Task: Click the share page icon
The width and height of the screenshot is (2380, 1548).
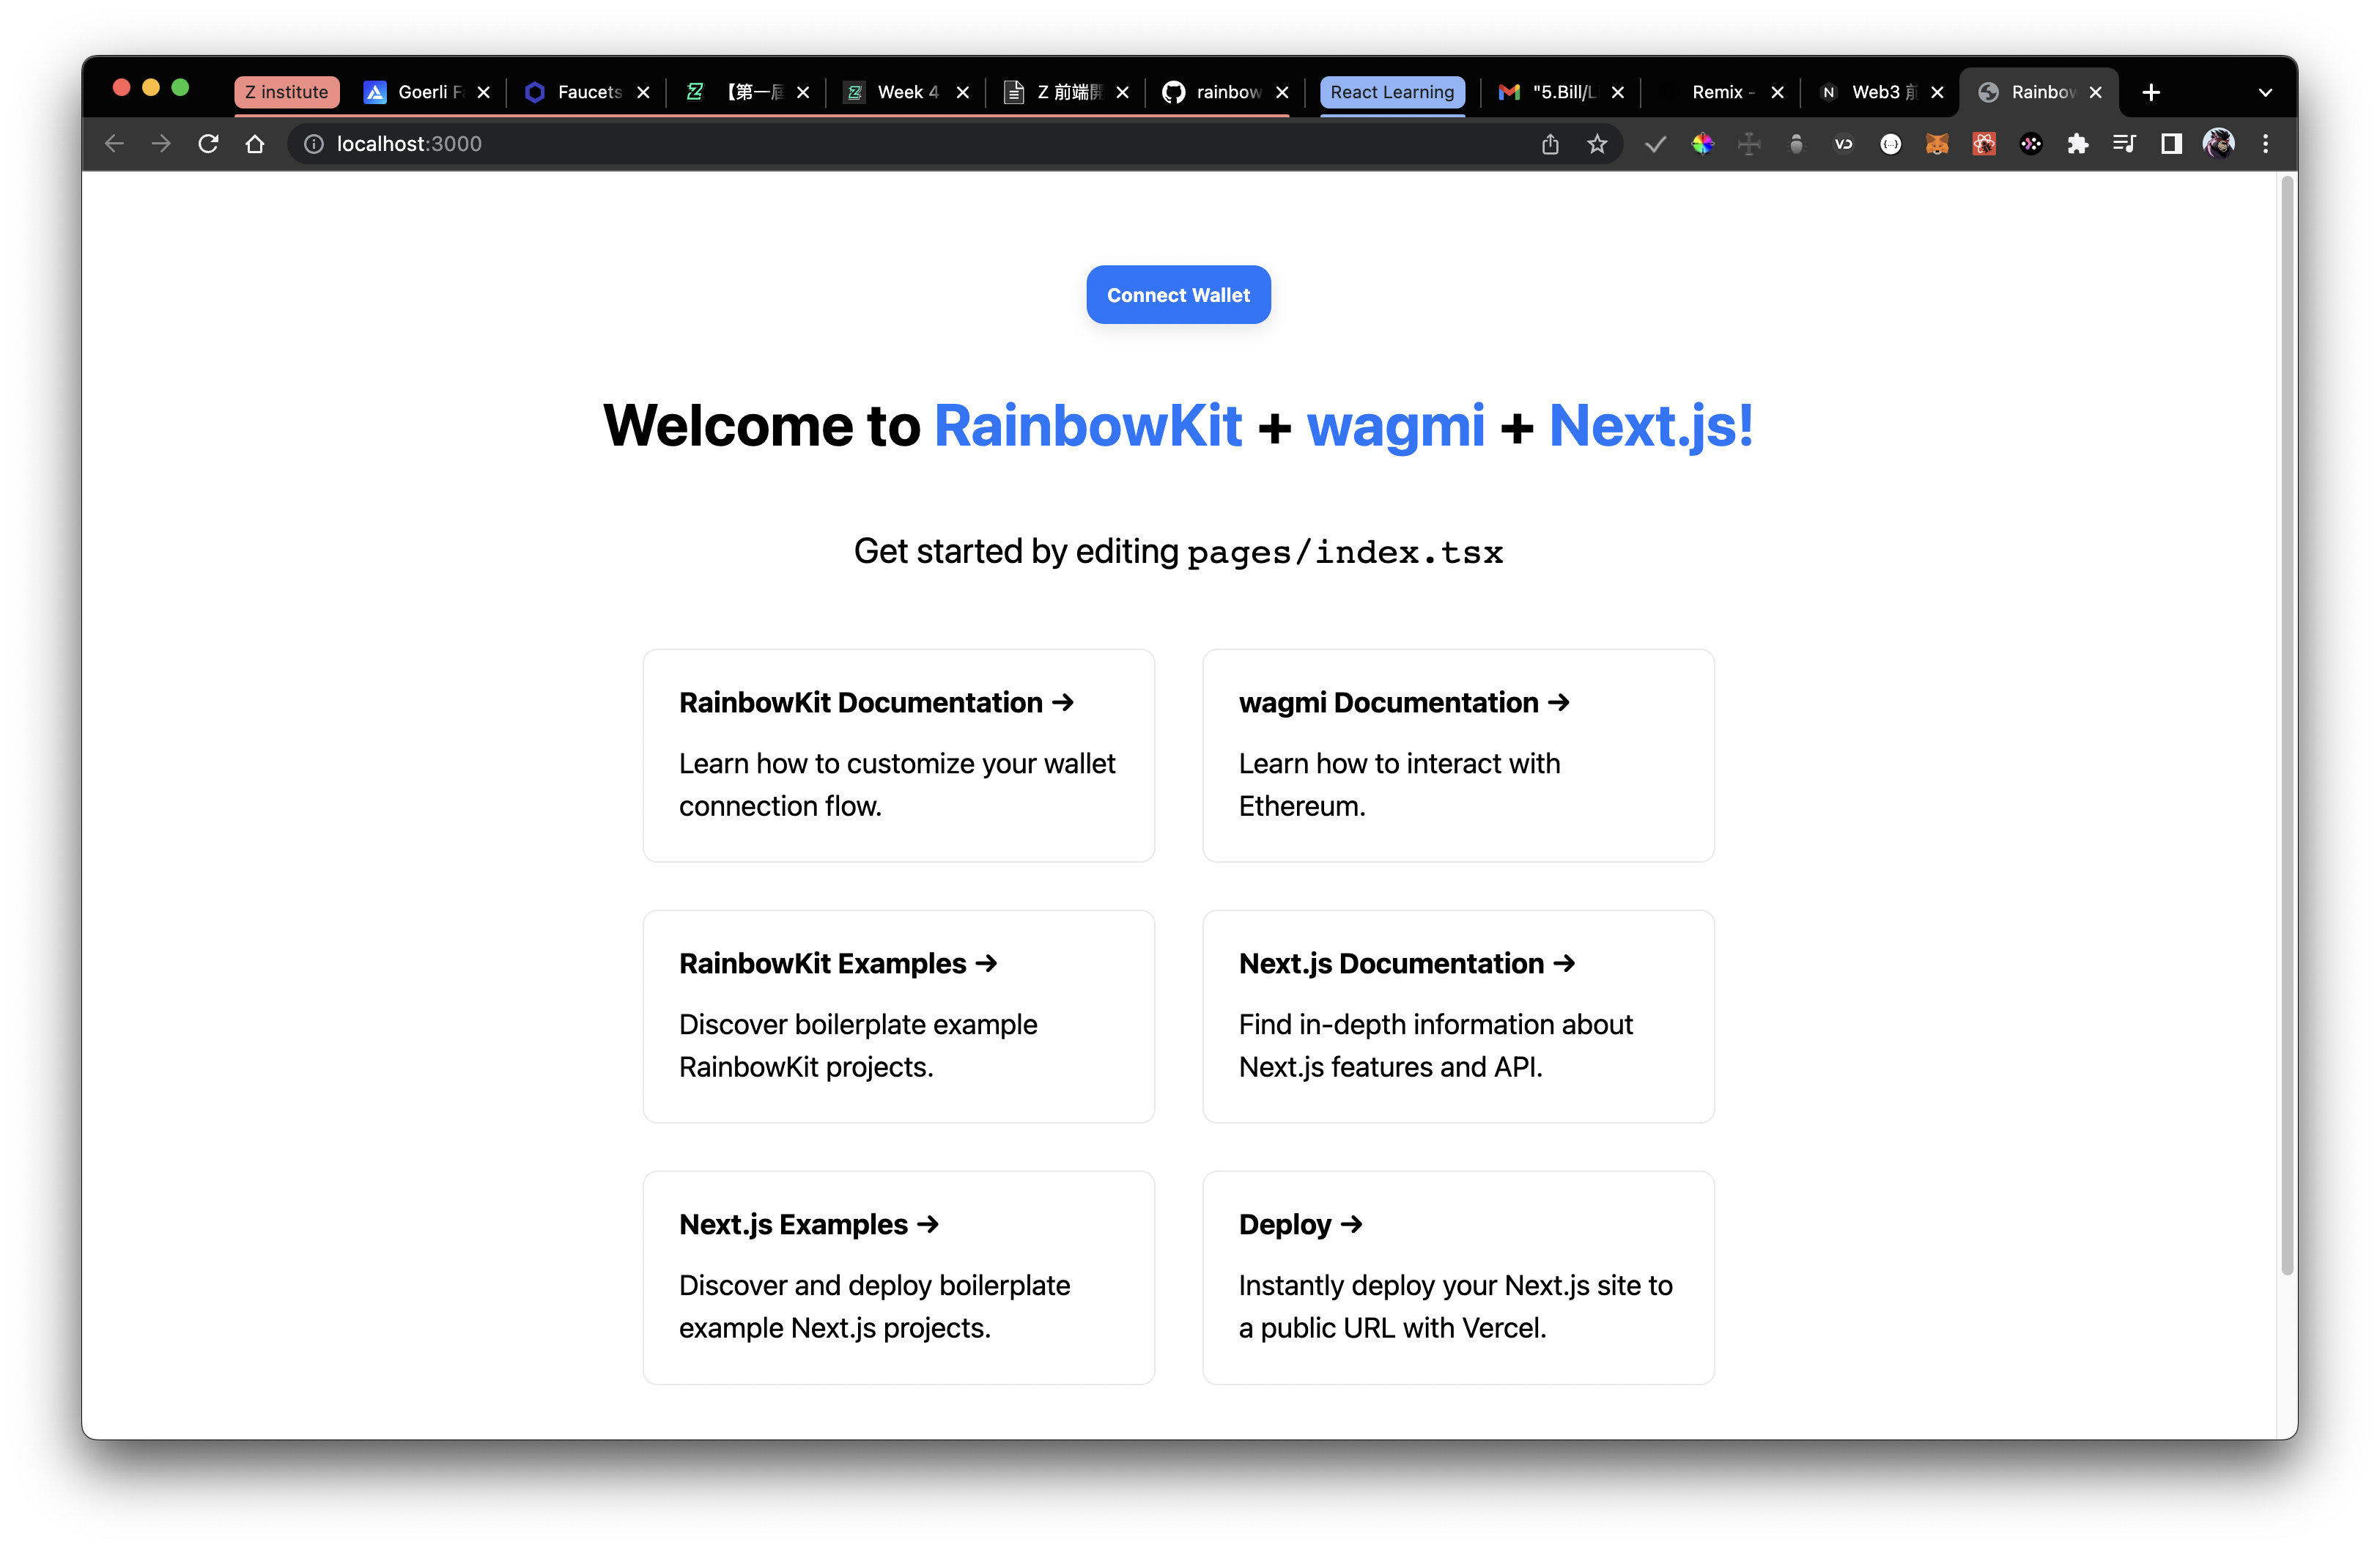Action: tap(1550, 144)
